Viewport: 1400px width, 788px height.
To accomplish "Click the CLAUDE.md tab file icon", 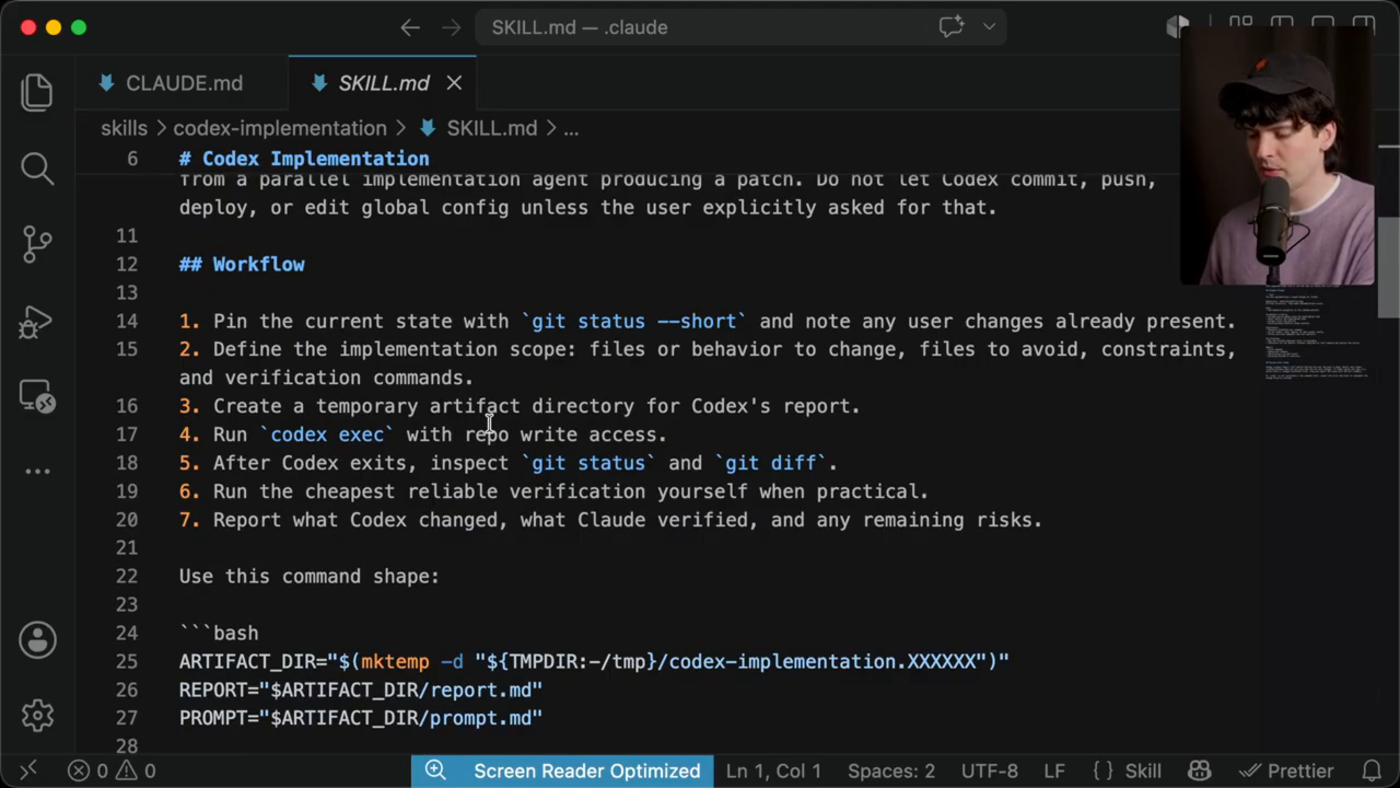I will (x=106, y=83).
